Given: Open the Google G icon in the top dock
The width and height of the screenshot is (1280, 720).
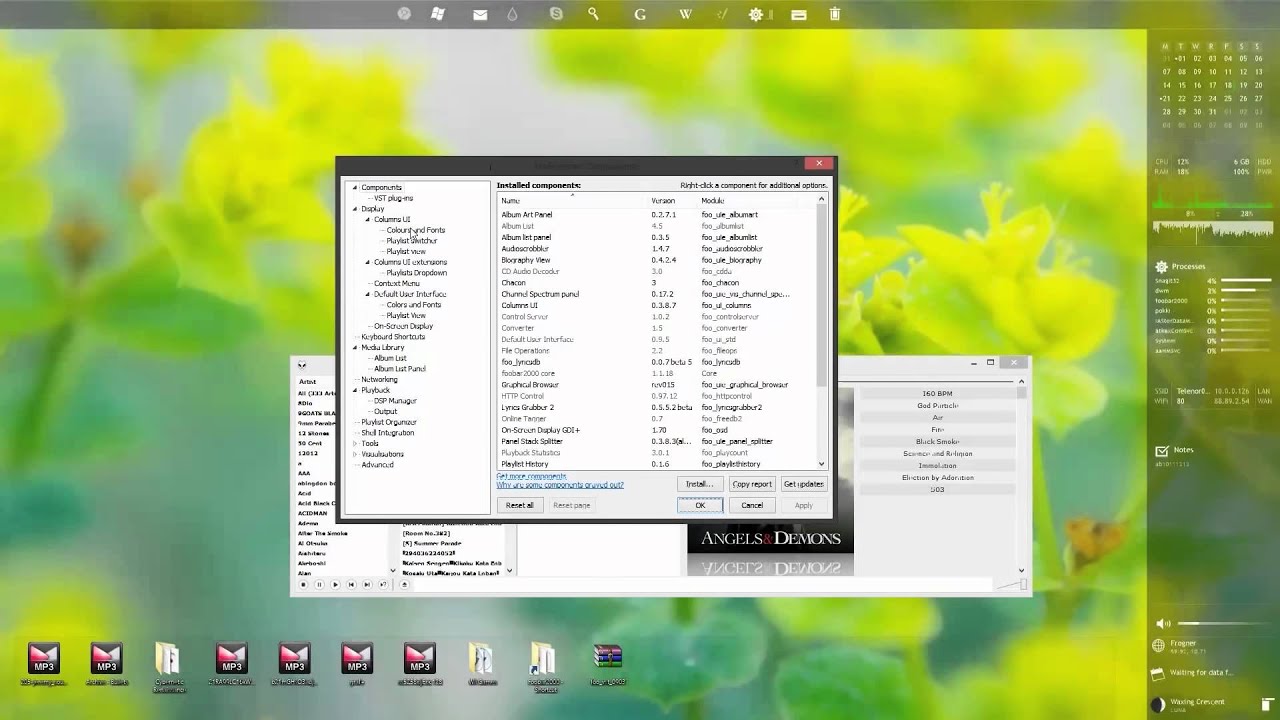Looking at the screenshot, I should pos(640,14).
